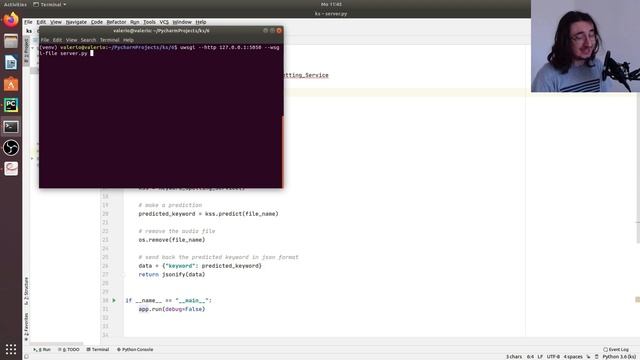Maximize the terminal window
The height and width of the screenshot is (360, 640).
pos(272,31)
